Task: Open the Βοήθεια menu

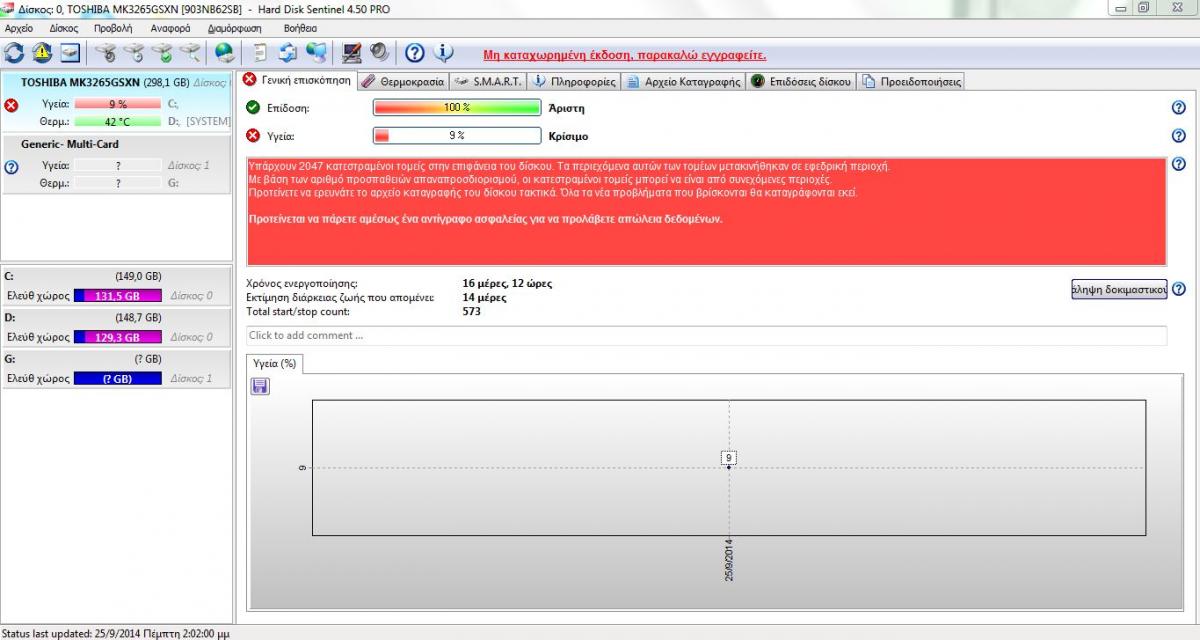Action: (x=301, y=28)
